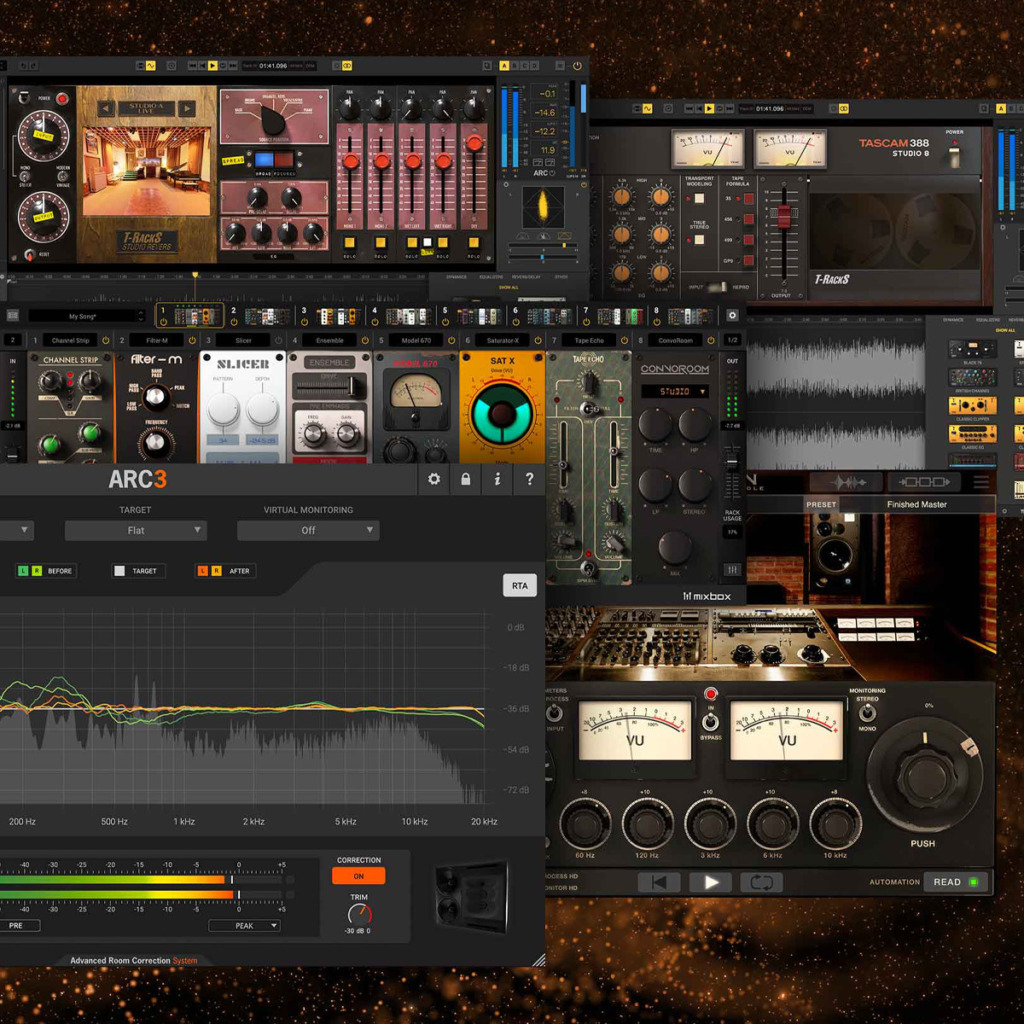Switch to waveform view in Master console

tap(848, 482)
